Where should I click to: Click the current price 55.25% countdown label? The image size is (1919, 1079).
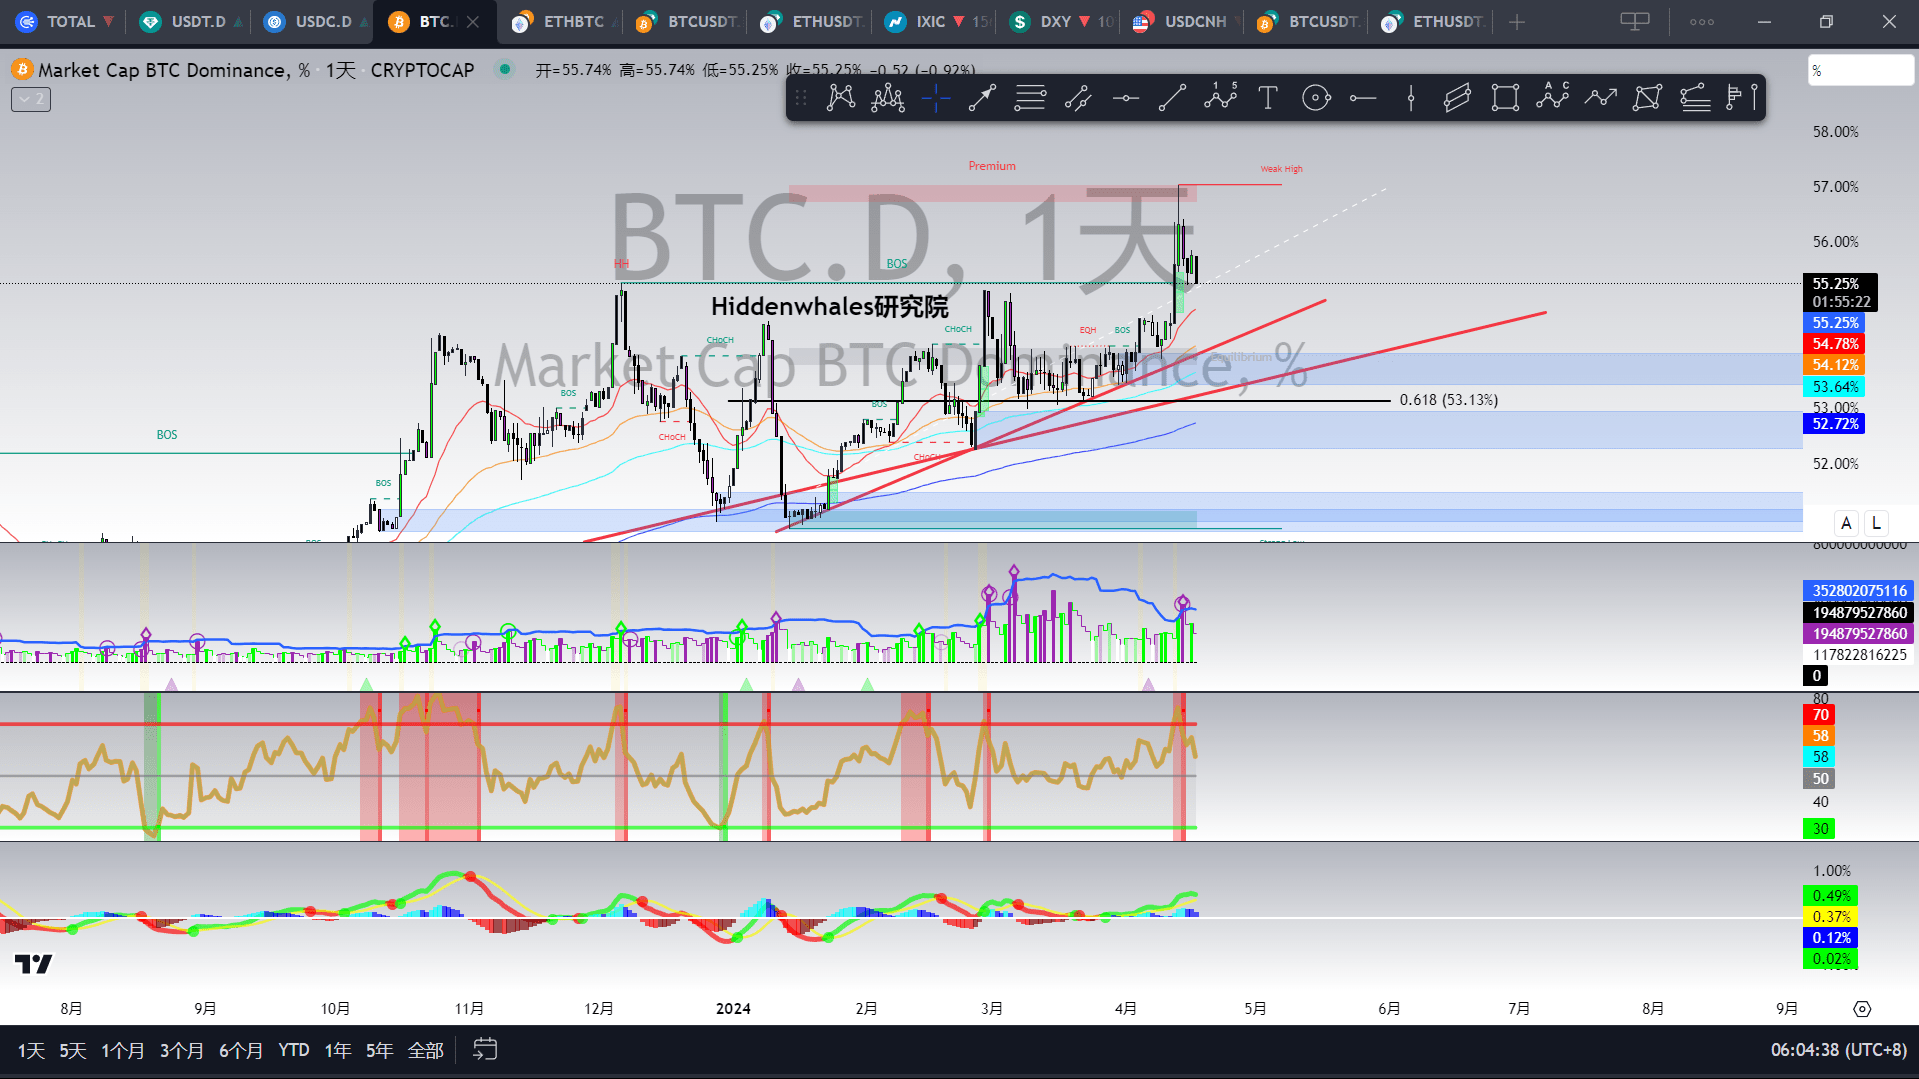tap(1840, 293)
